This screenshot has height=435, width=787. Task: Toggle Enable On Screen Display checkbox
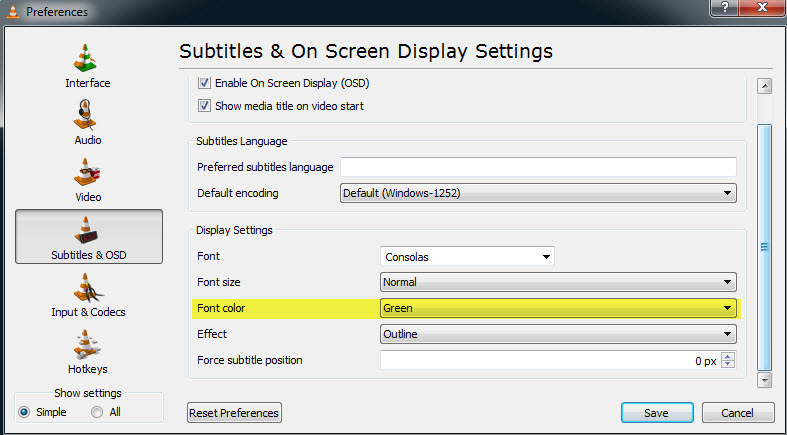[204, 82]
